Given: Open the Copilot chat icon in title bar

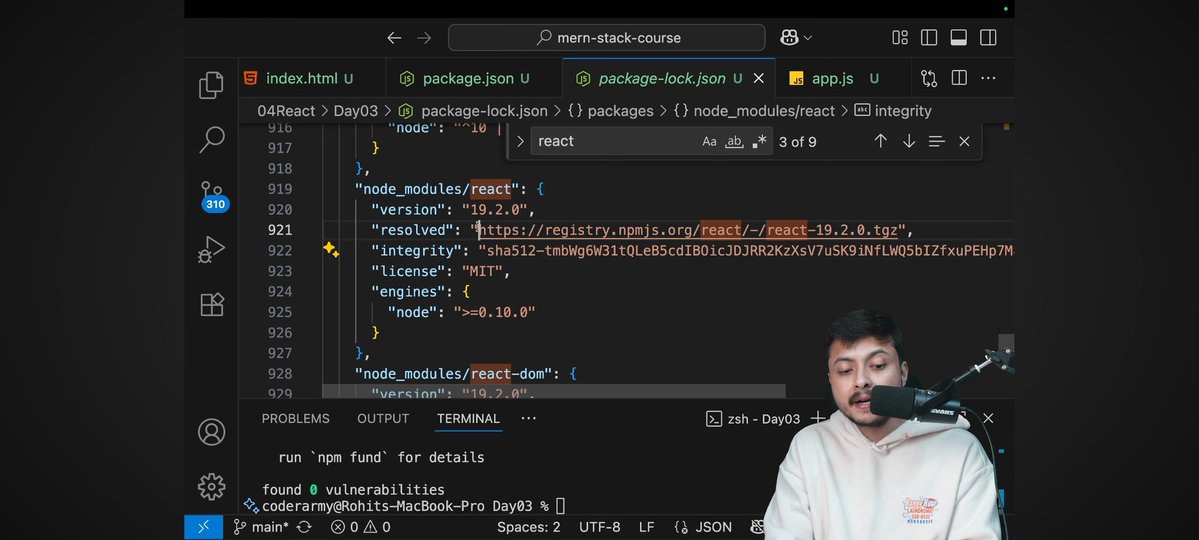Looking at the screenshot, I should point(789,37).
